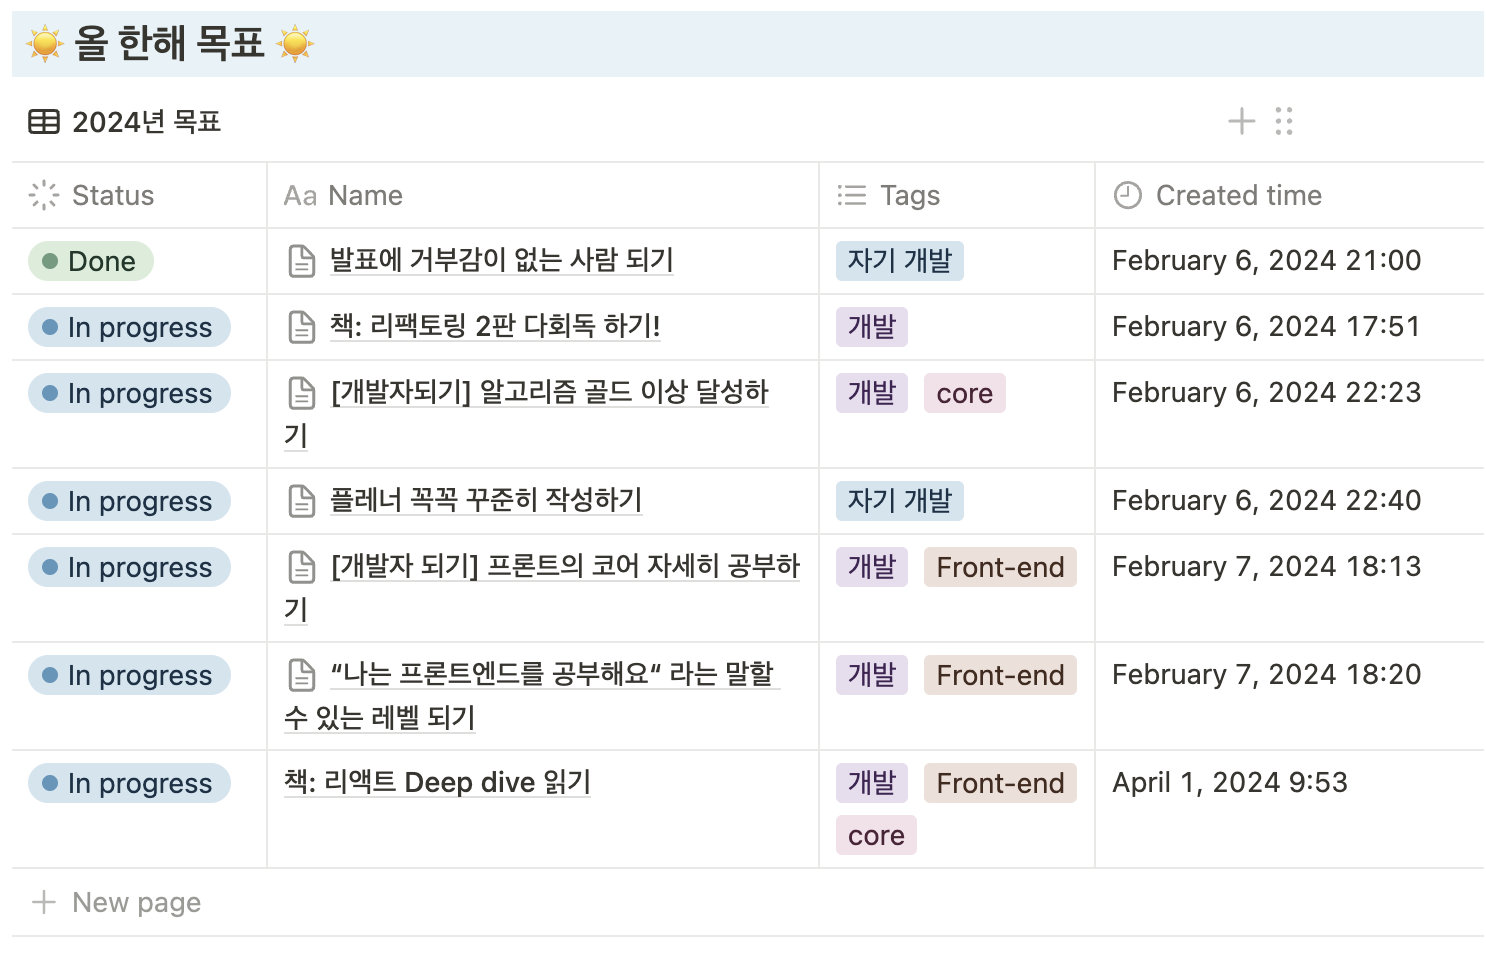Open the six-dot drag handle menu
Screen dimensions: 1486x958
point(1284,122)
